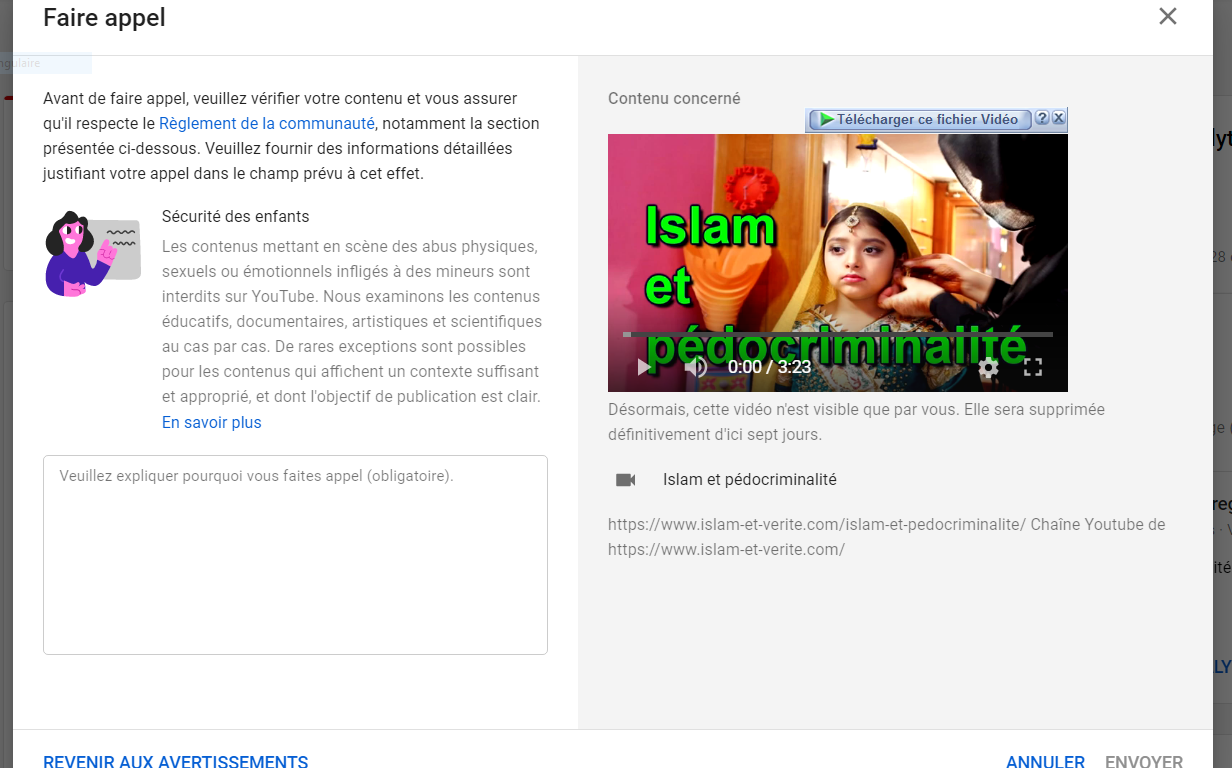
Task: Mute the video with speaker icon
Action: click(x=696, y=367)
